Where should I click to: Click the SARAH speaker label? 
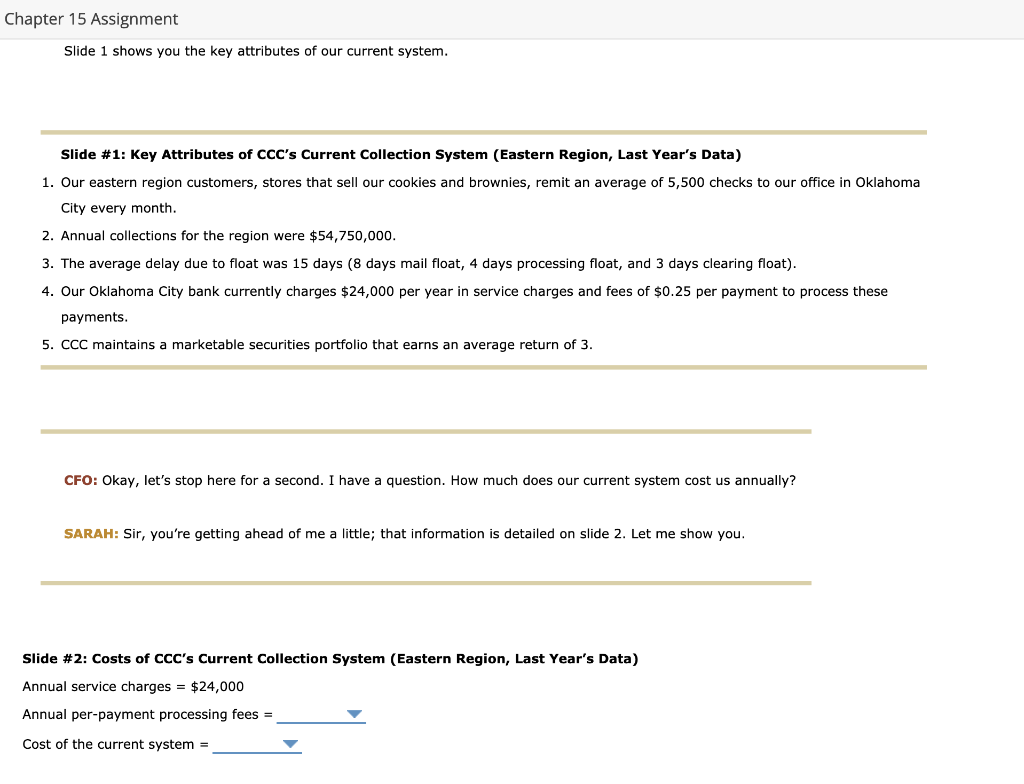point(91,534)
